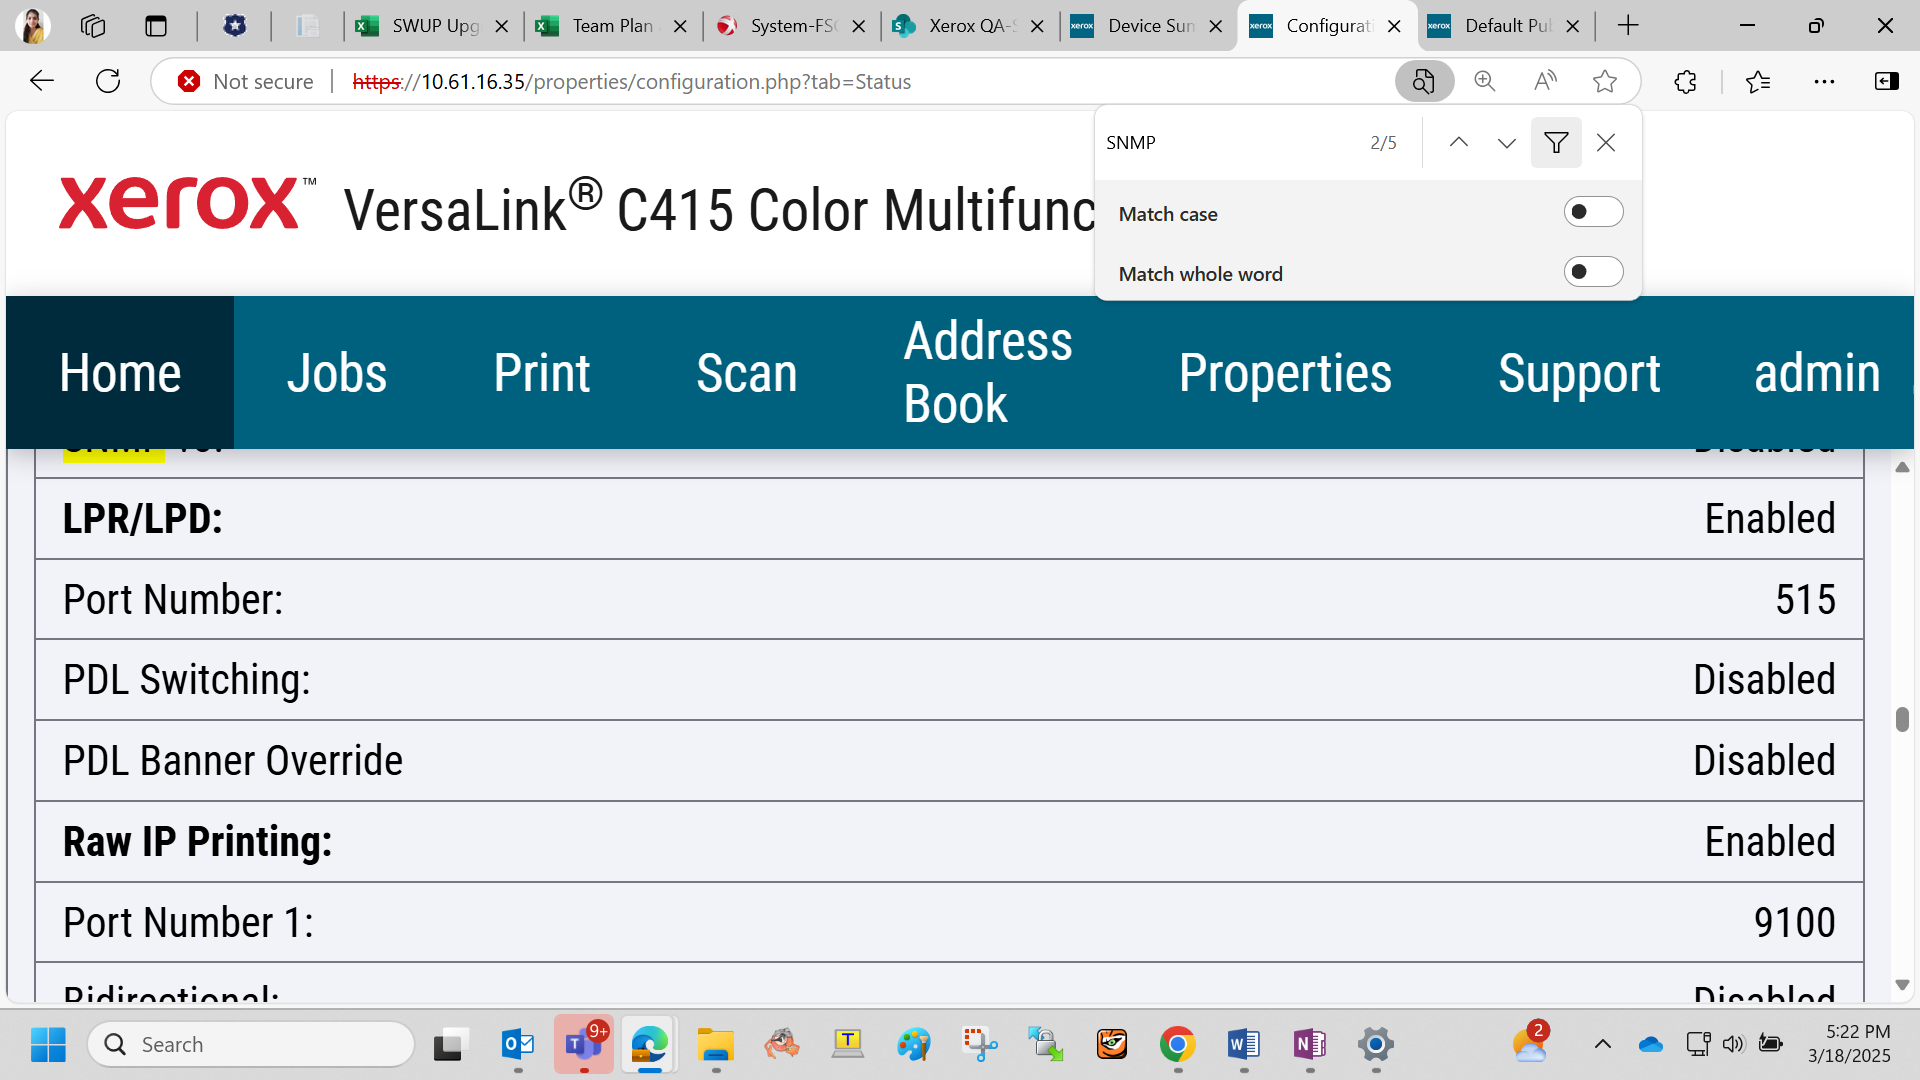Jump to next SNMP match

(x=1507, y=142)
